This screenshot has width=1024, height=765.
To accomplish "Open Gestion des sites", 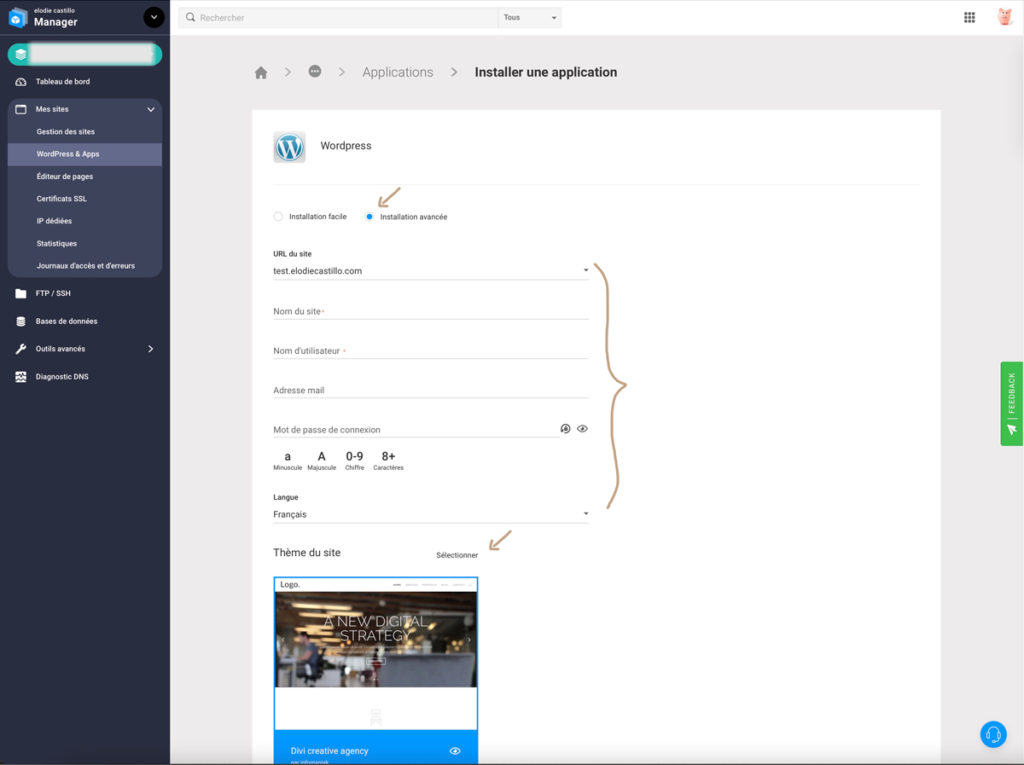I will (65, 132).
